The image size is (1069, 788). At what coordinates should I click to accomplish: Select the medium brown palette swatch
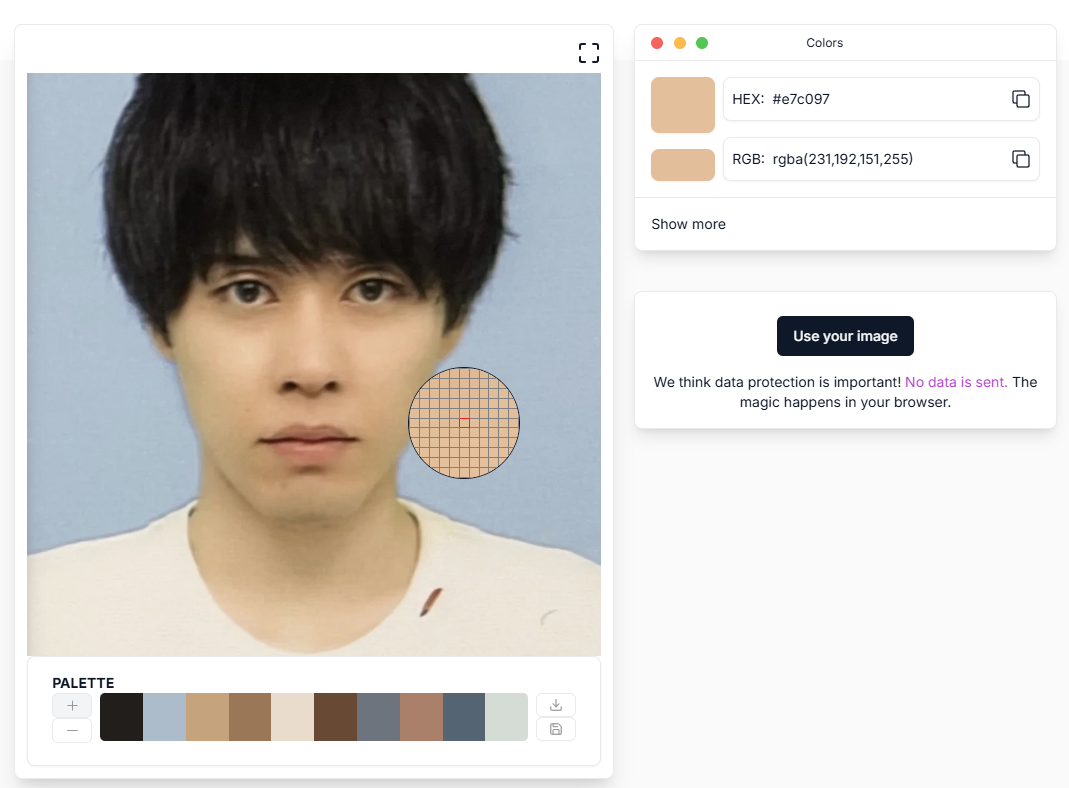point(250,717)
